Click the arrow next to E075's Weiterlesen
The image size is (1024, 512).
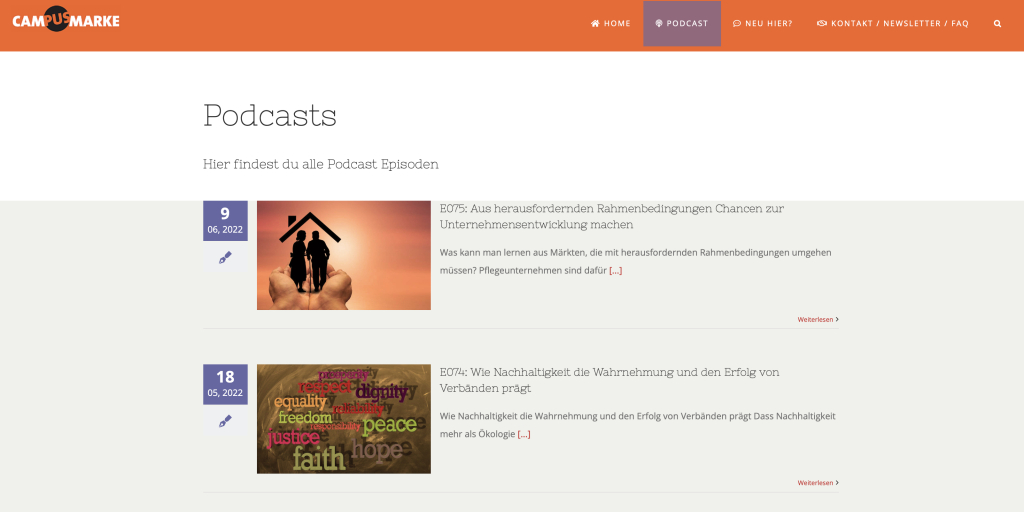837,319
